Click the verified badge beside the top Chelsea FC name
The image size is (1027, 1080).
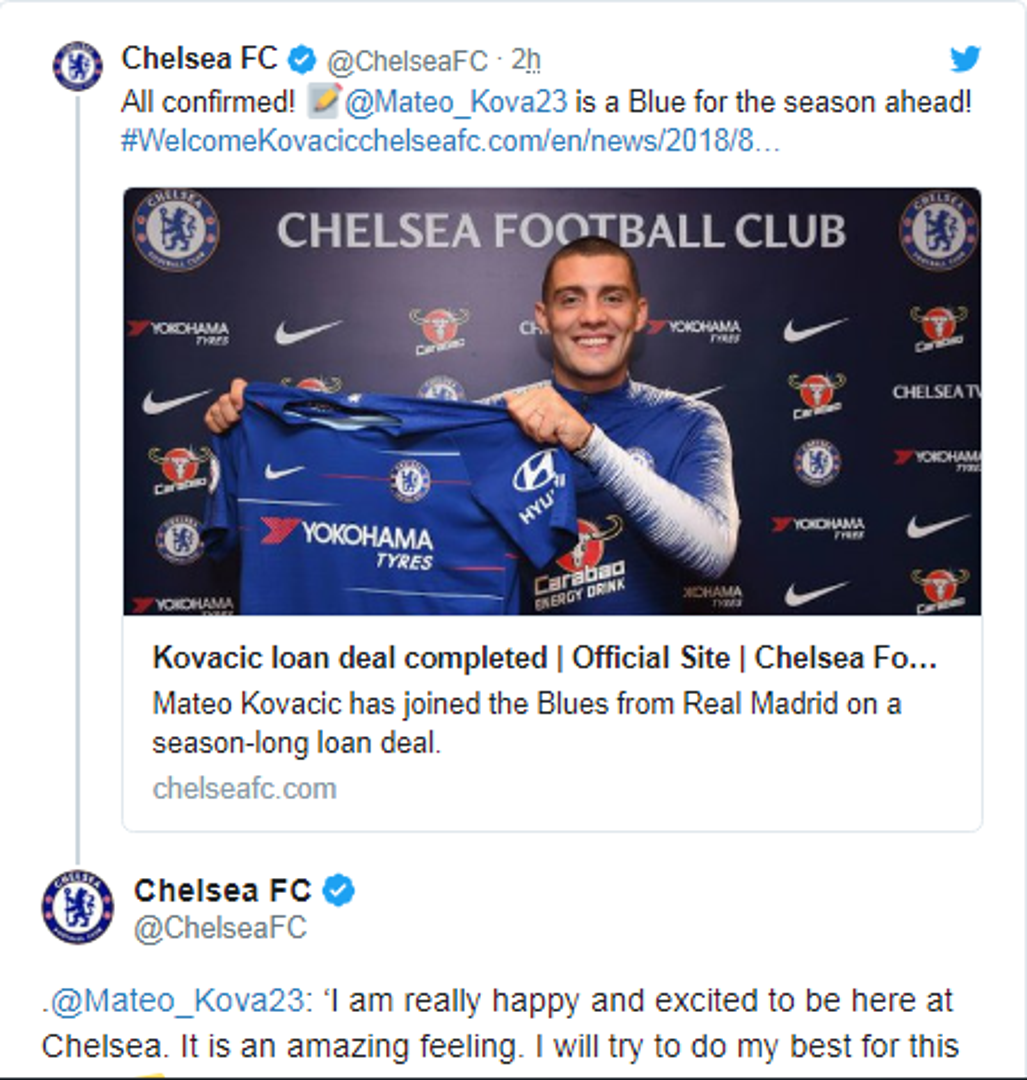(x=302, y=60)
